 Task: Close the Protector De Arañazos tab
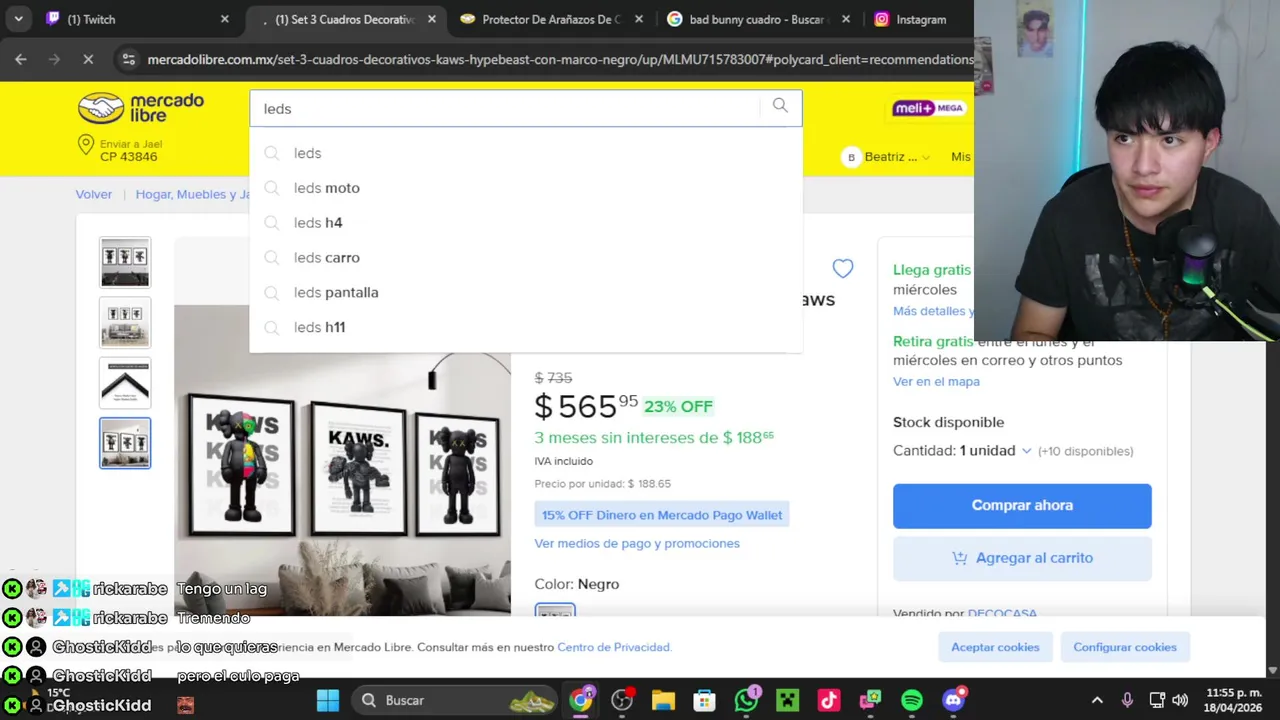coord(639,19)
